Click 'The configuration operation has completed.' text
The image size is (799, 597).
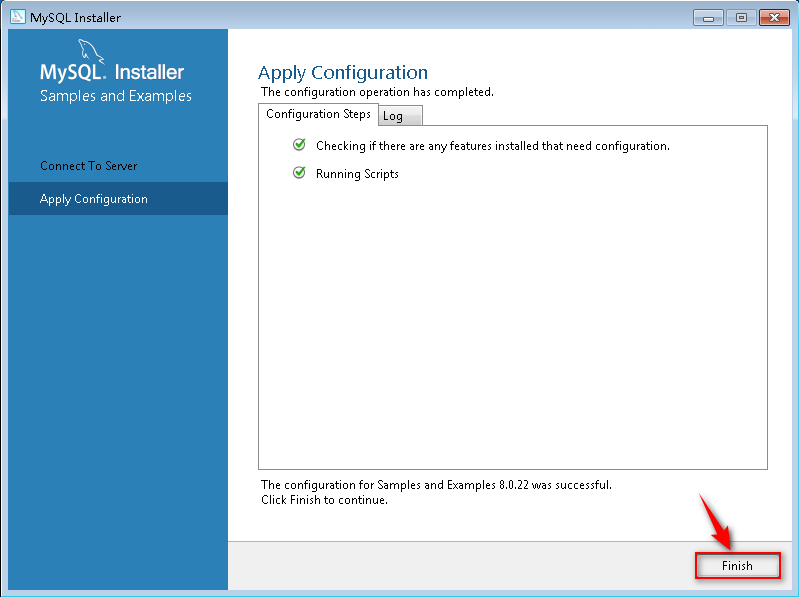pyautogui.click(x=377, y=92)
